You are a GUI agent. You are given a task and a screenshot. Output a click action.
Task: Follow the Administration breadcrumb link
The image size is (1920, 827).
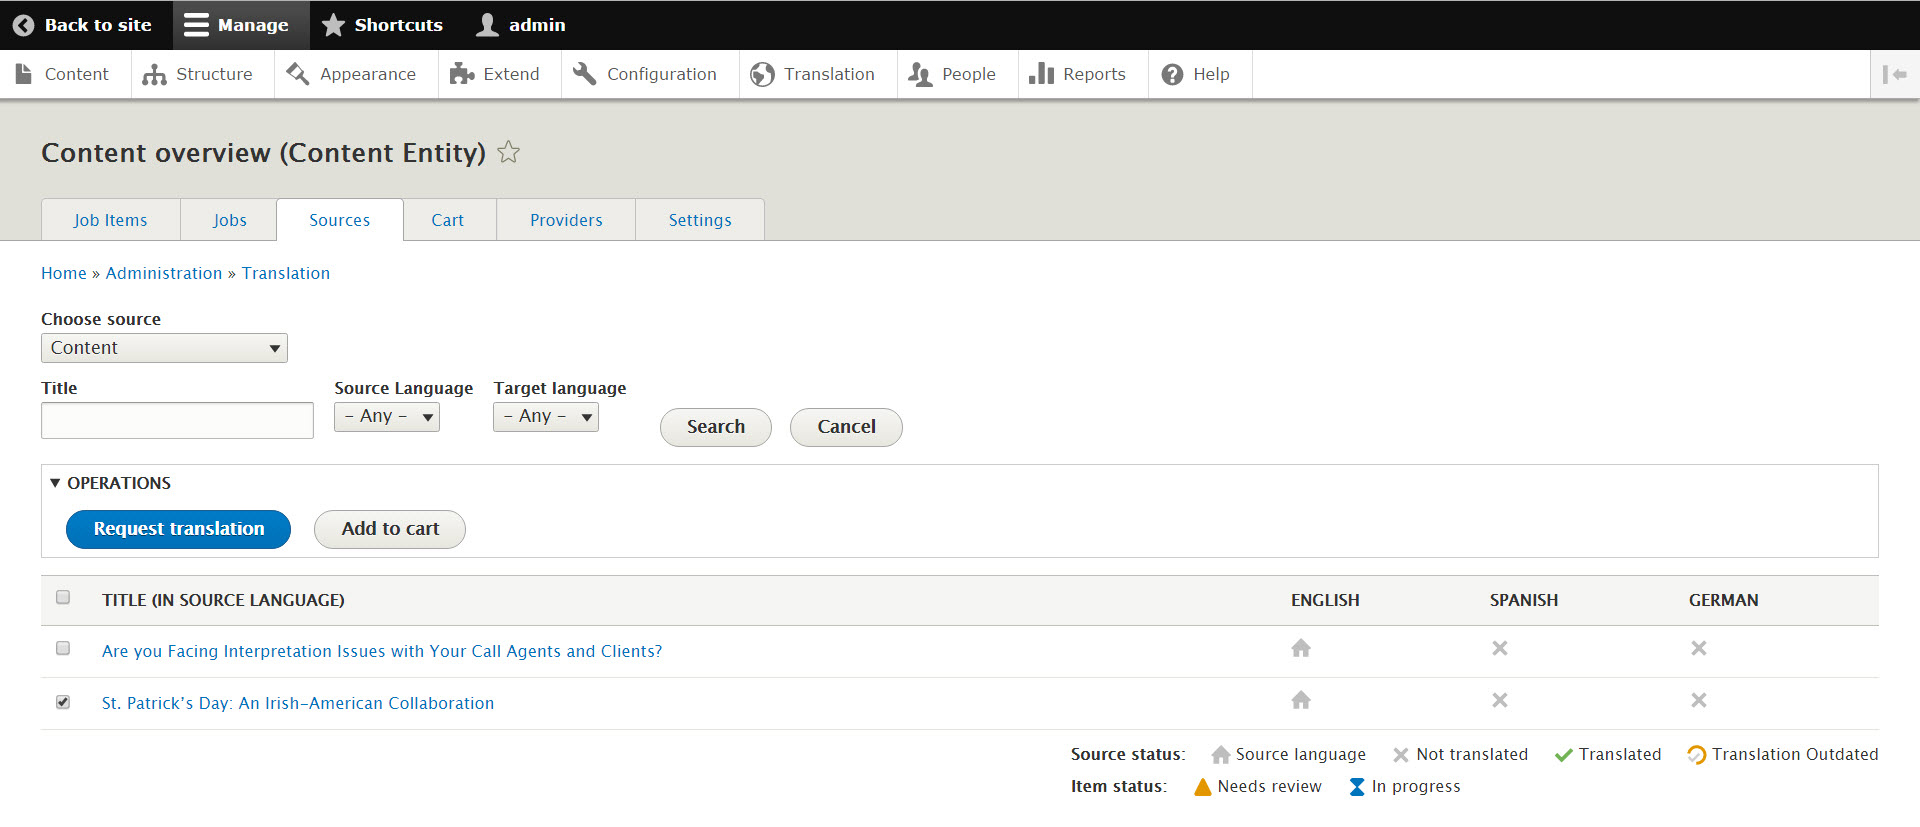coord(164,273)
